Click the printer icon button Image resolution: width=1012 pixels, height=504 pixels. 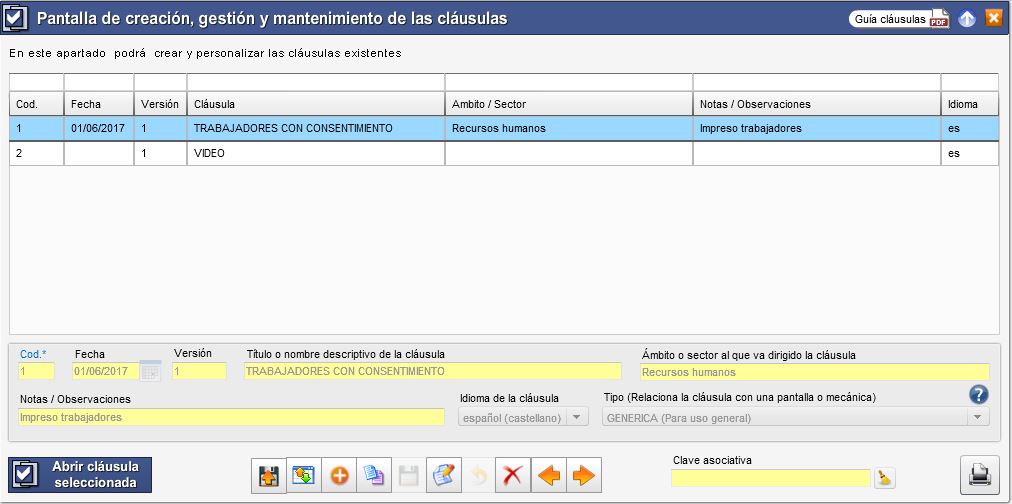(x=979, y=476)
